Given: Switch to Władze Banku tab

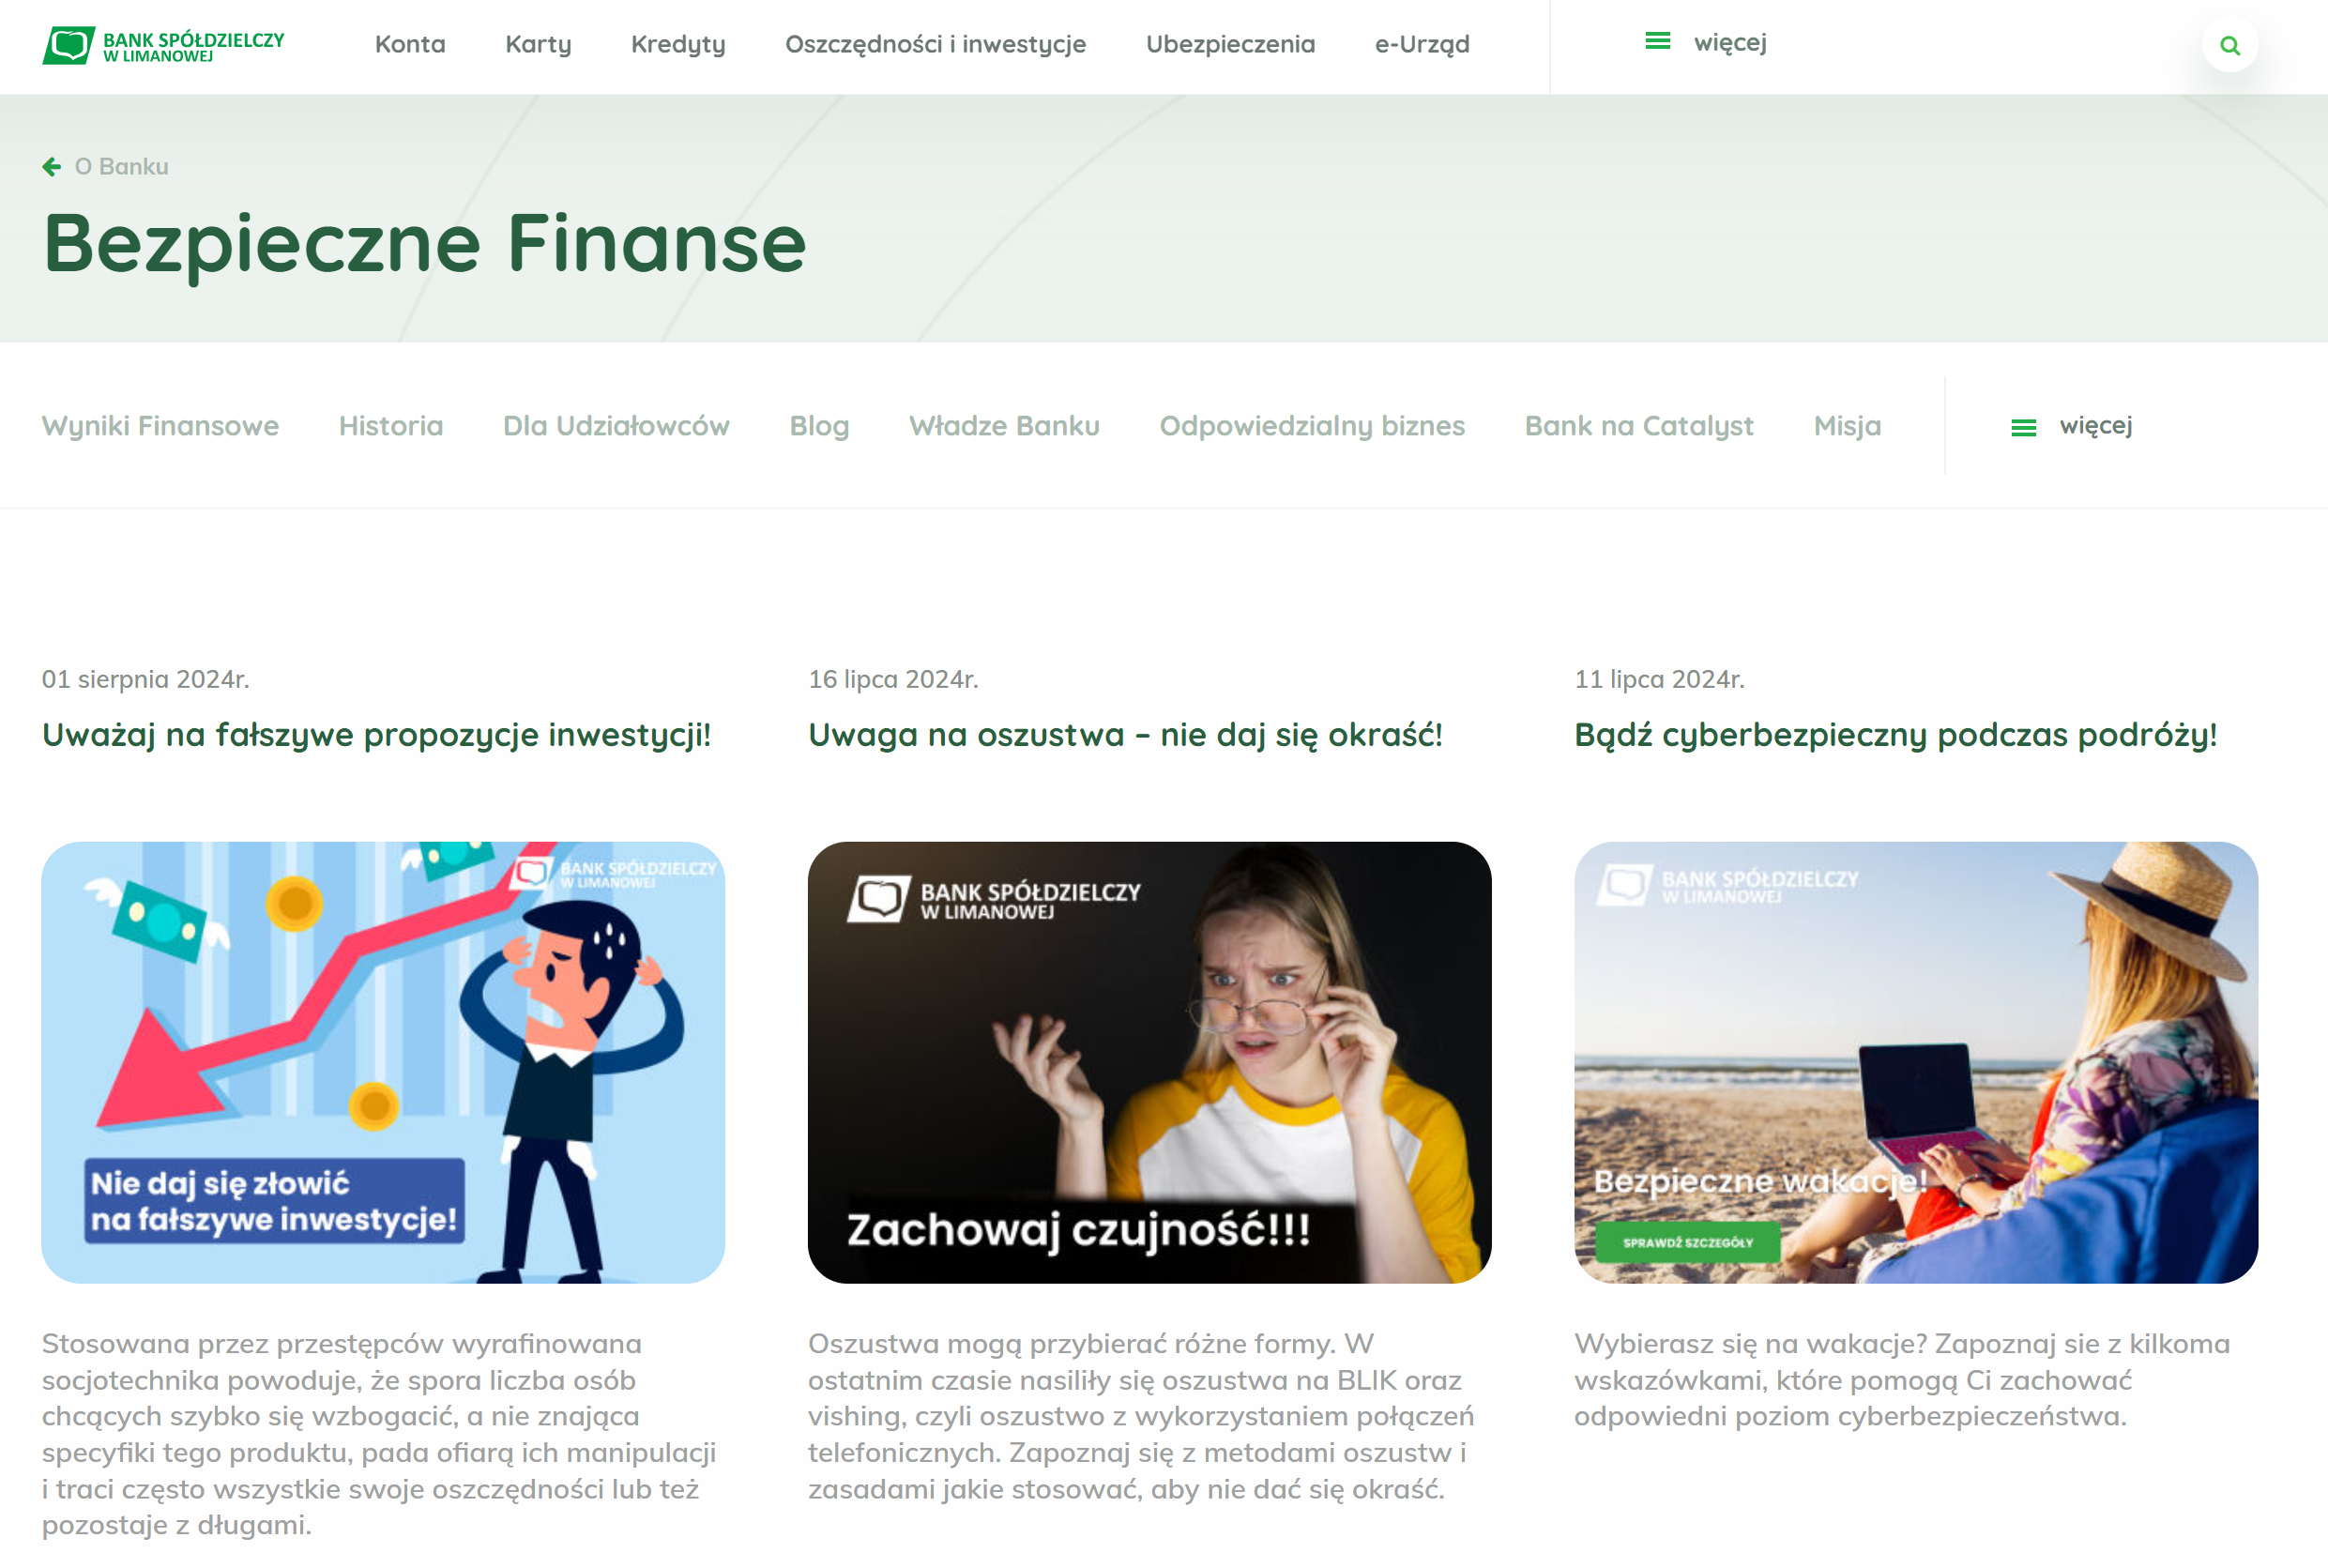Looking at the screenshot, I should click(x=1004, y=426).
